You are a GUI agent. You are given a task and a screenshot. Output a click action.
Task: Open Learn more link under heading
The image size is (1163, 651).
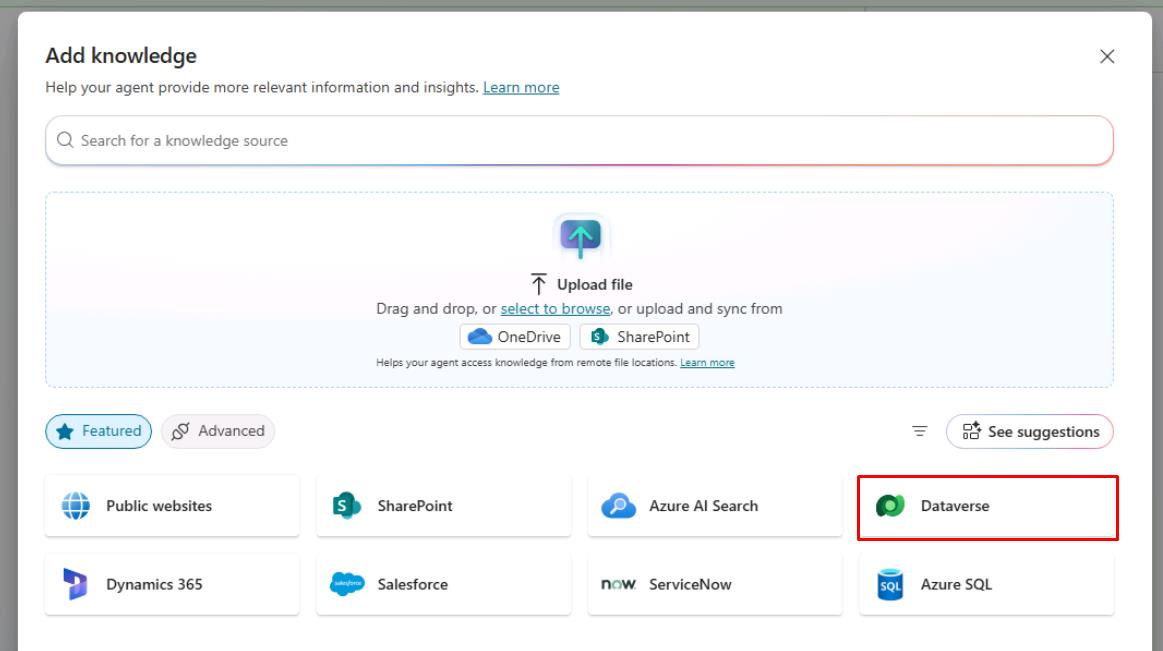(x=521, y=87)
